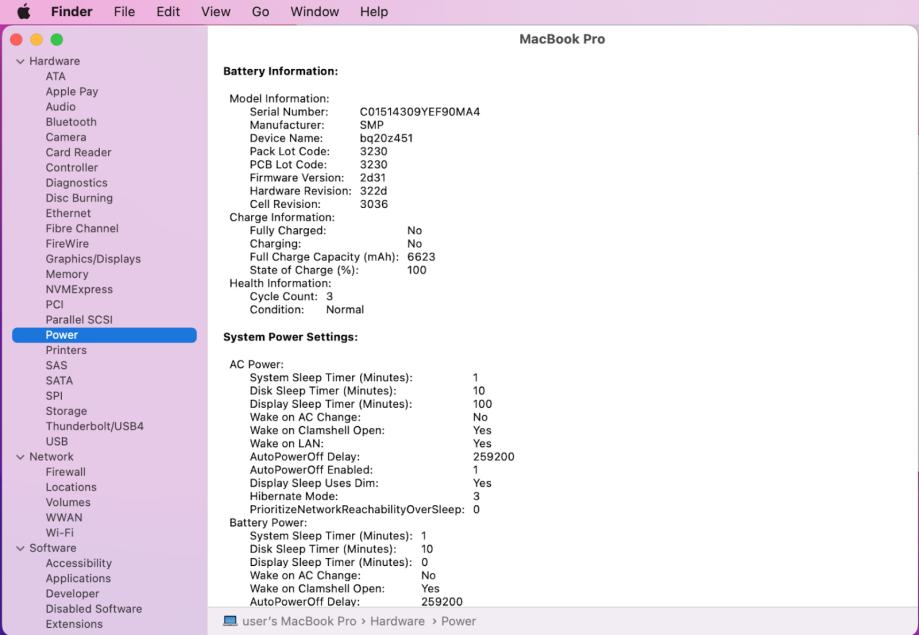Collapse the Software section chevron
919x635 pixels.
click(21, 548)
